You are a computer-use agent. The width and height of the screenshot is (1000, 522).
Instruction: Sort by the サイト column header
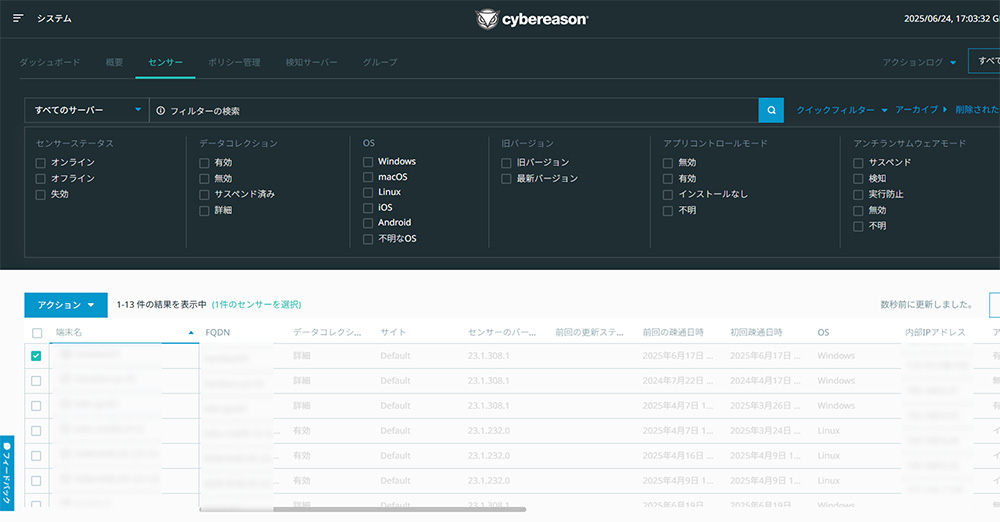(x=393, y=332)
